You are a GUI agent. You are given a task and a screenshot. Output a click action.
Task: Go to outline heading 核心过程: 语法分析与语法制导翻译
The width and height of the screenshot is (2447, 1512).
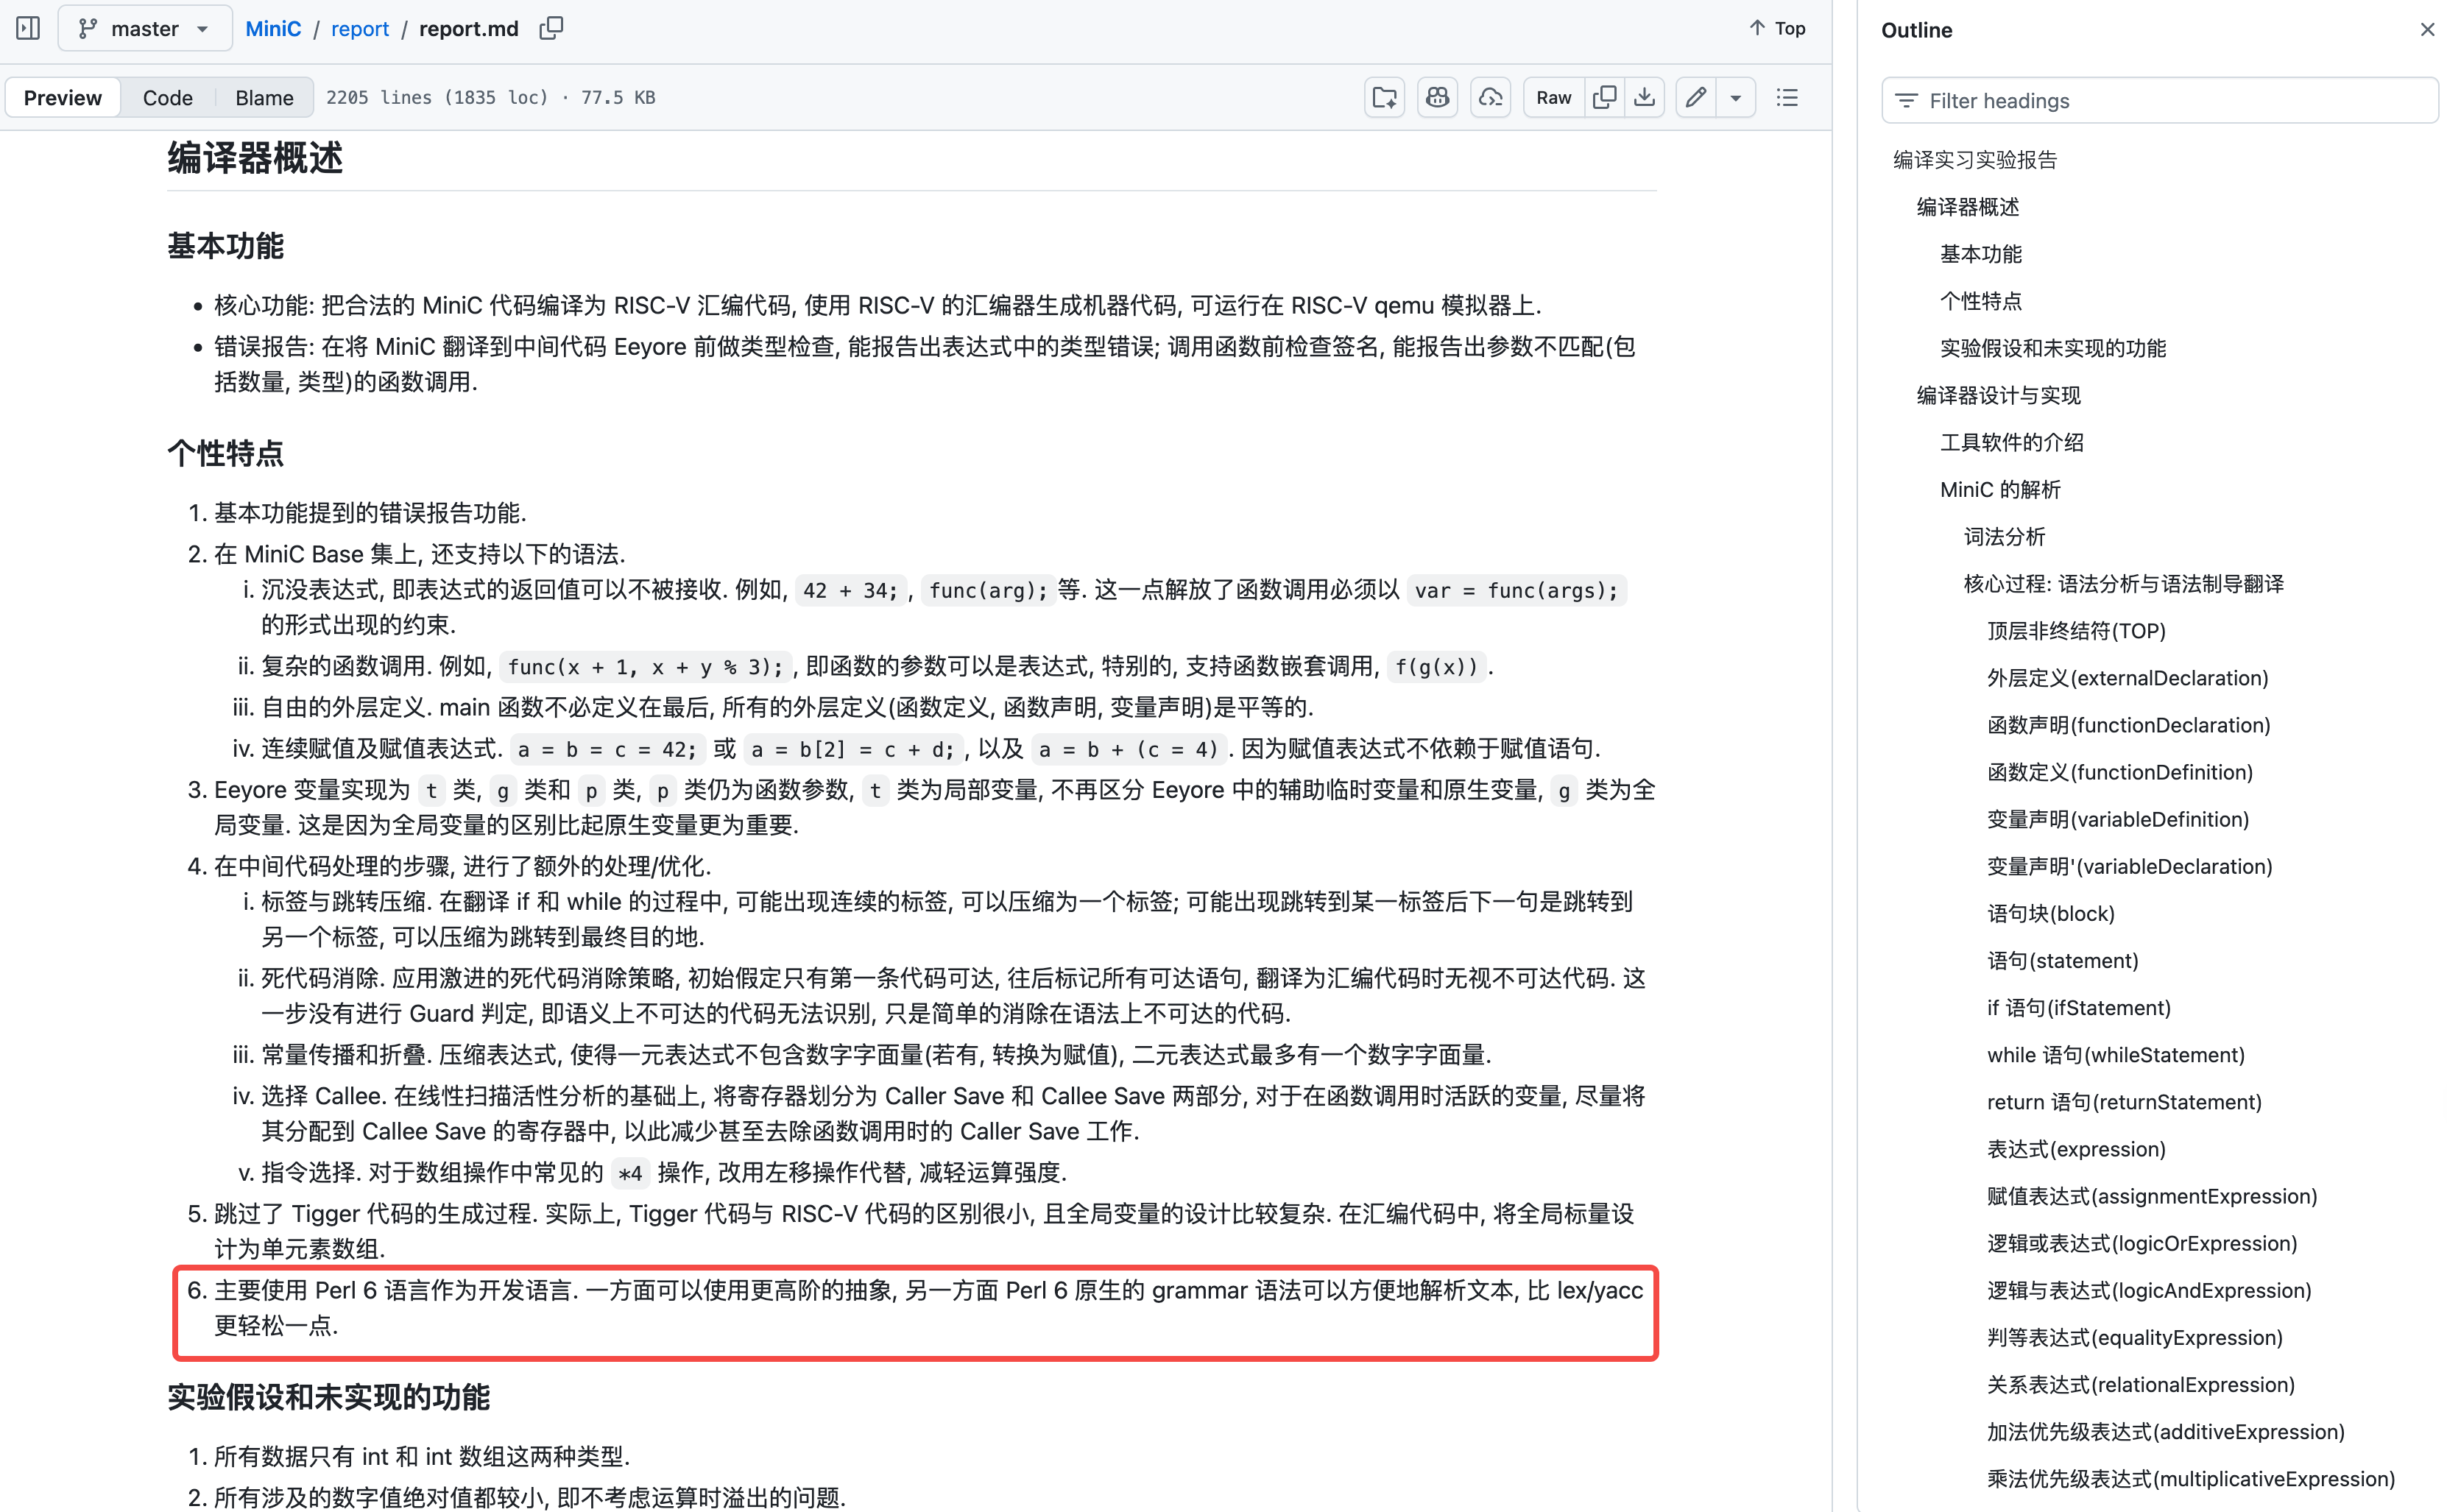tap(2123, 582)
